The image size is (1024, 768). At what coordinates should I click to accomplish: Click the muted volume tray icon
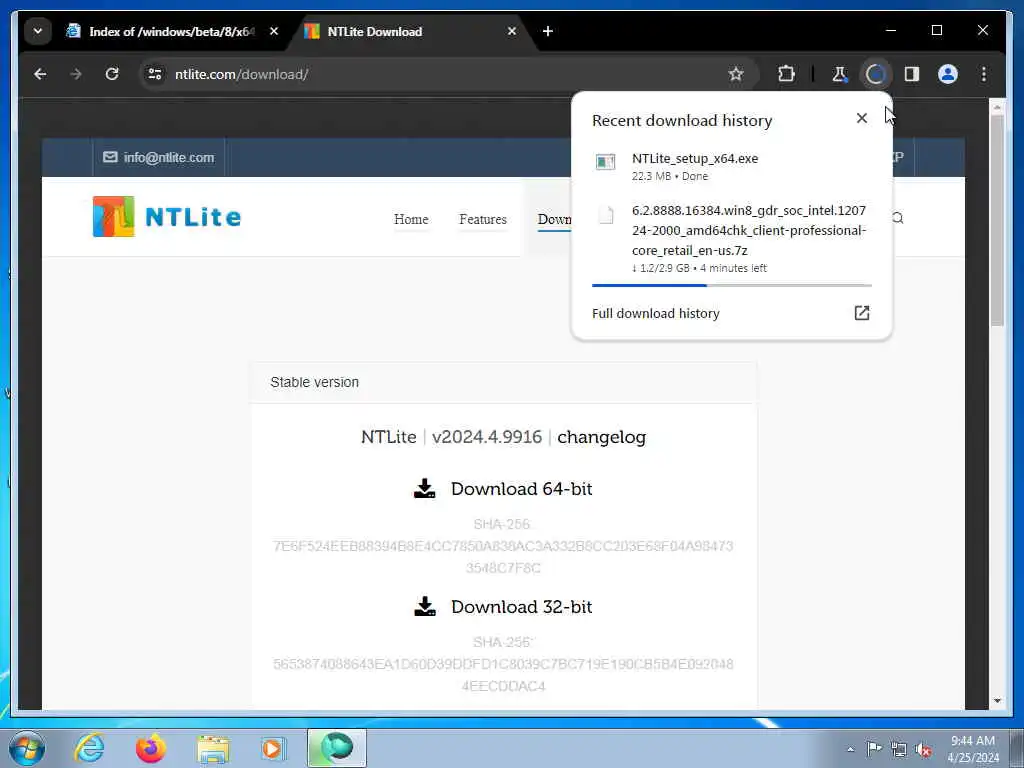[923, 749]
